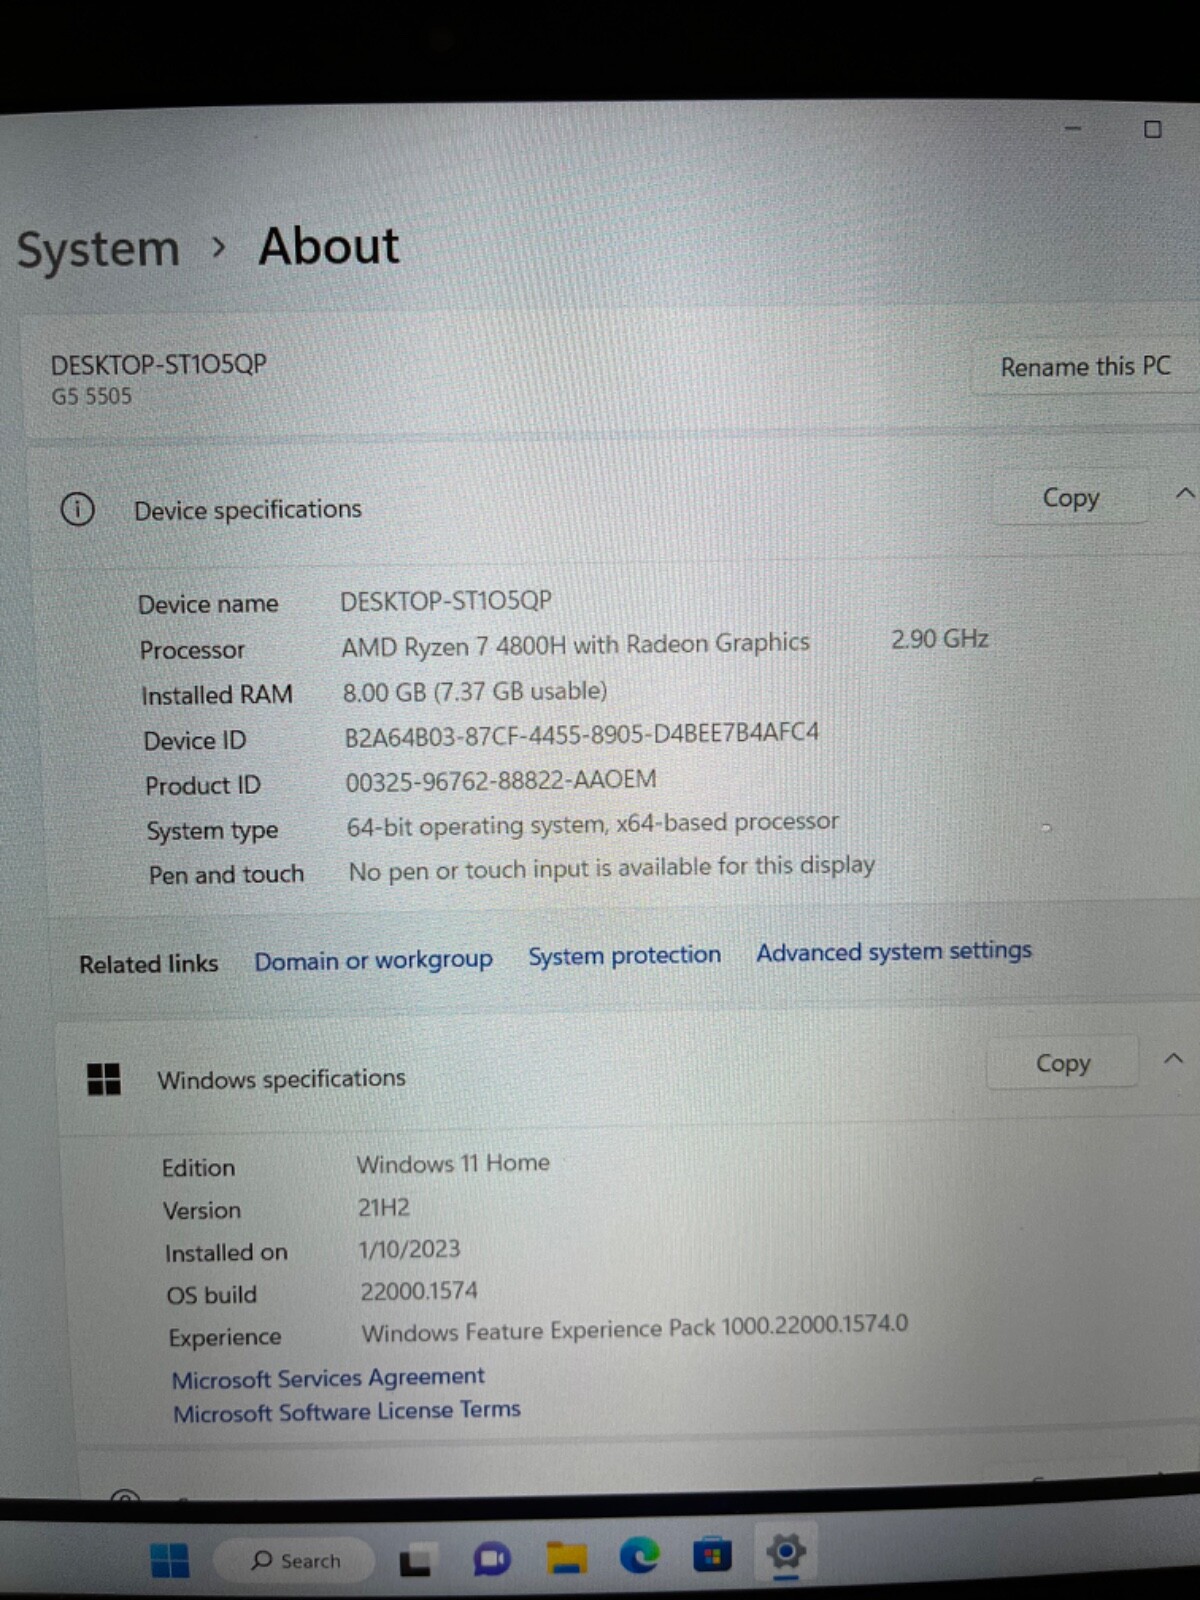Select the Windows 11 Home edition value

pyautogui.click(x=453, y=1163)
